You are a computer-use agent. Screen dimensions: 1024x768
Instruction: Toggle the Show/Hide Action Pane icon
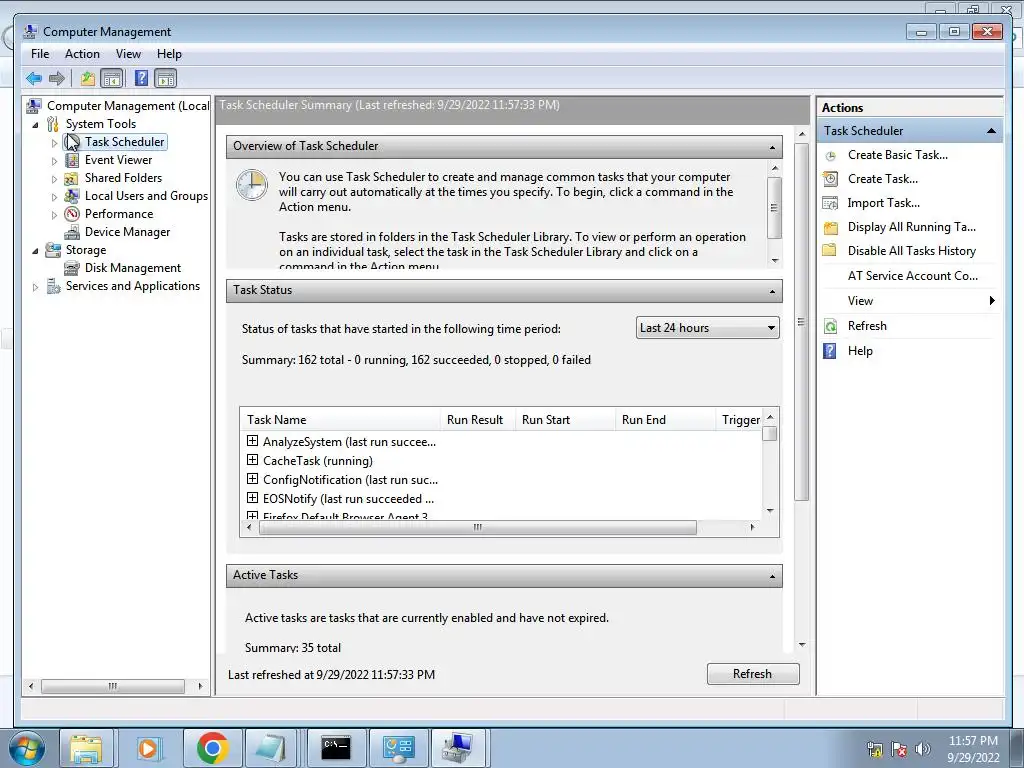pyautogui.click(x=166, y=78)
